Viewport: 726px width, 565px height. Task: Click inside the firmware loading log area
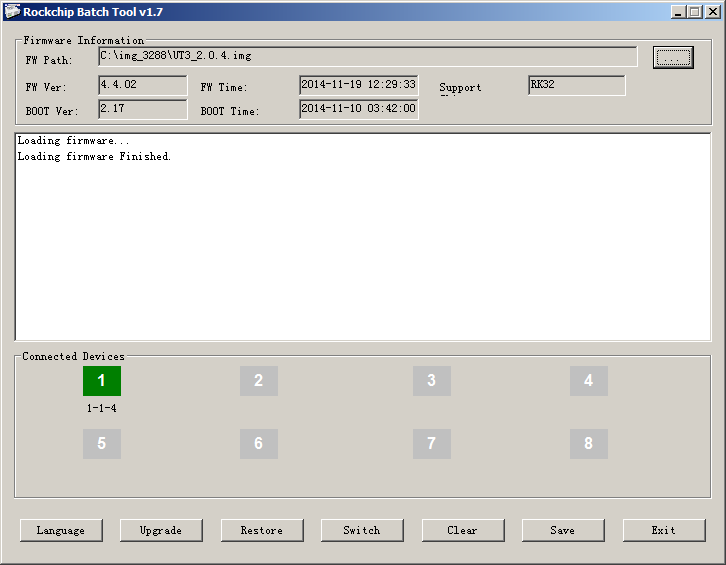coord(362,240)
